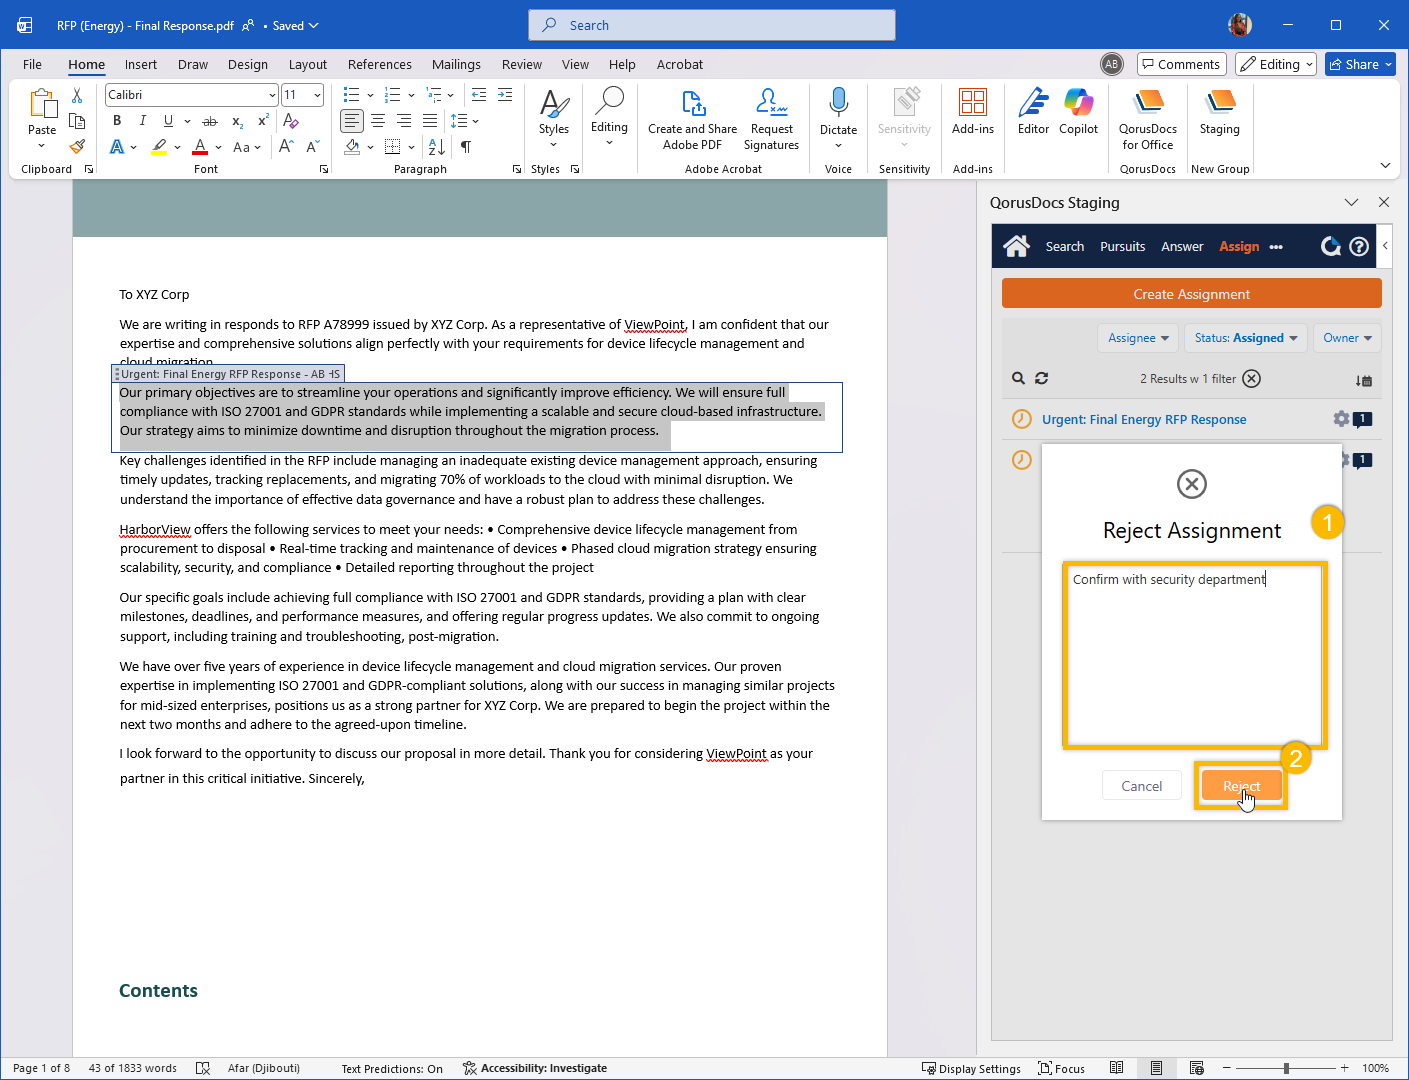Click the Create Assignment button
1409x1080 pixels.
coord(1191,294)
